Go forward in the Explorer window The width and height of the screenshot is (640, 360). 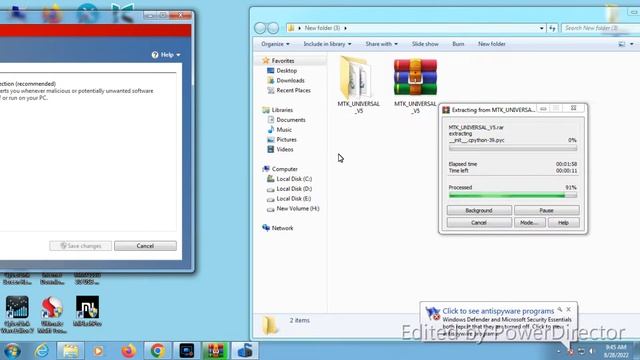point(273,28)
